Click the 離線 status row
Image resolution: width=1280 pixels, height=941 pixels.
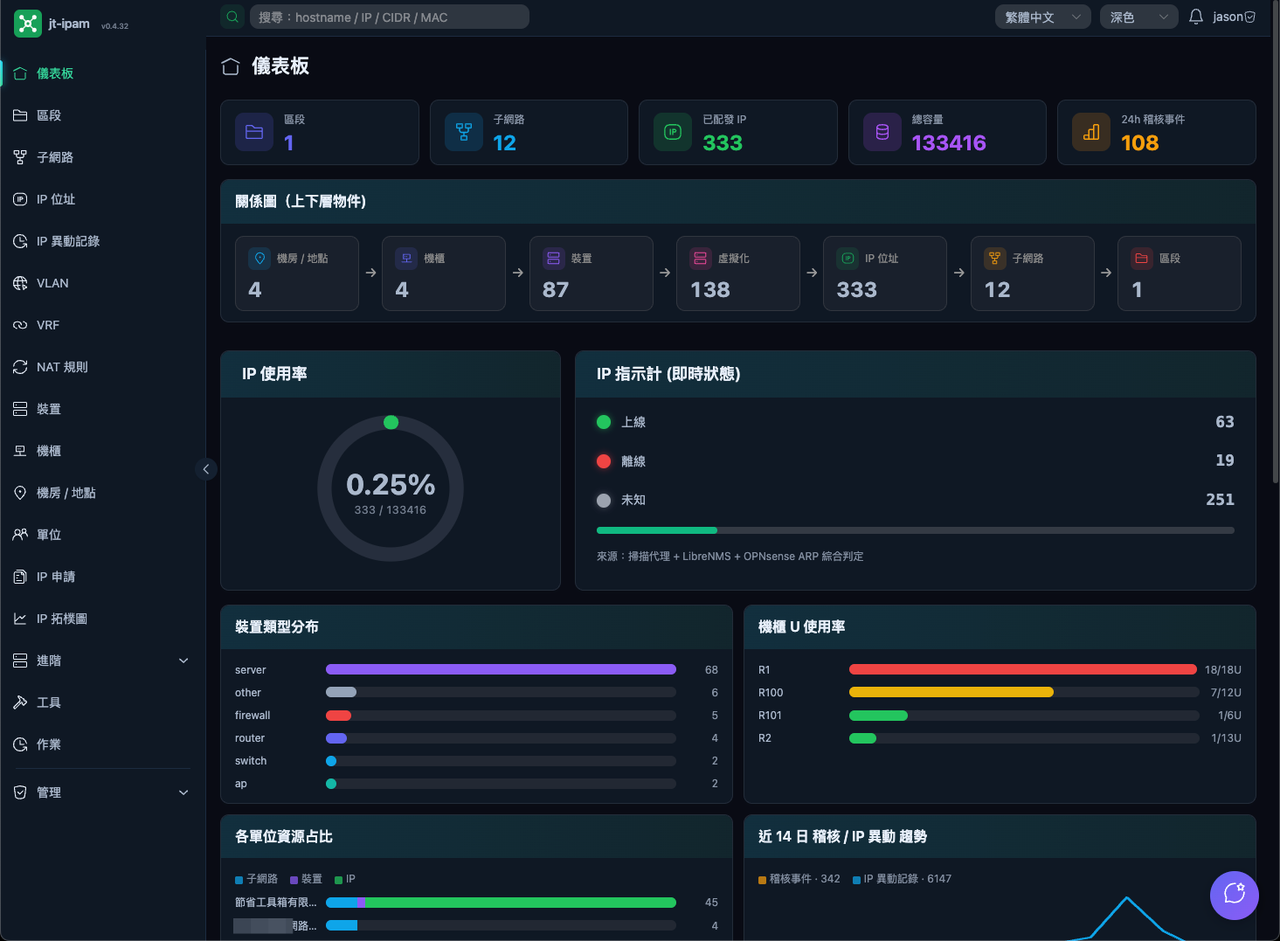(x=915, y=461)
